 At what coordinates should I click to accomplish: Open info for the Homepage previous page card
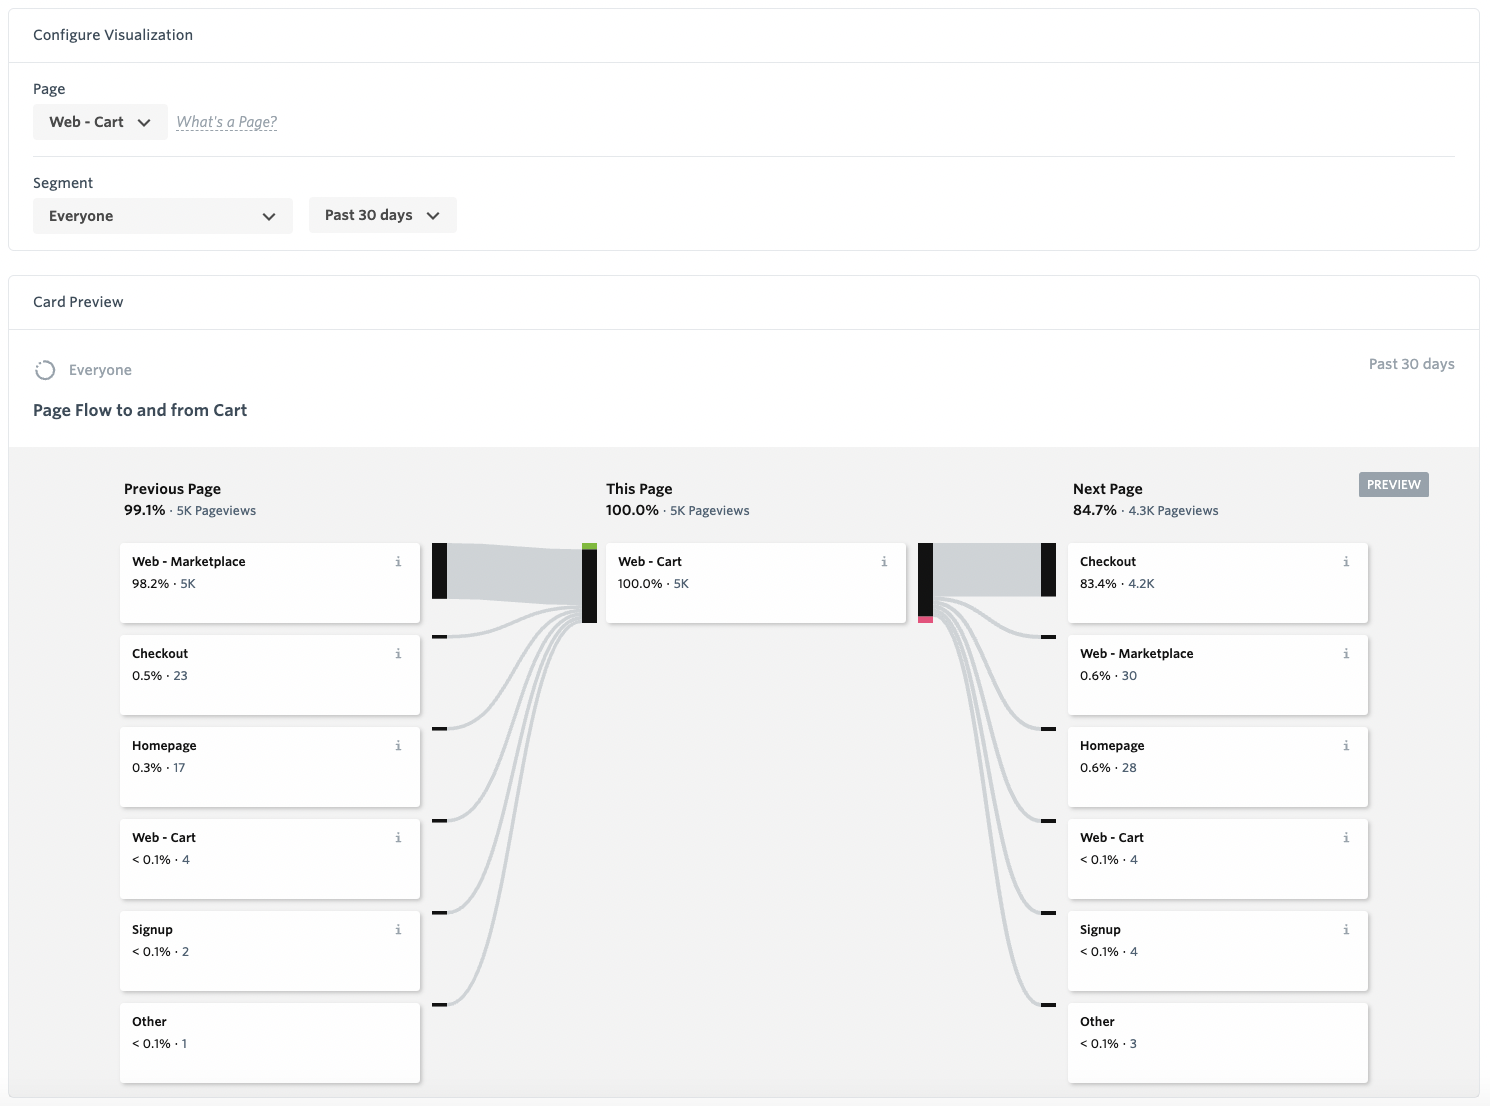click(x=398, y=745)
